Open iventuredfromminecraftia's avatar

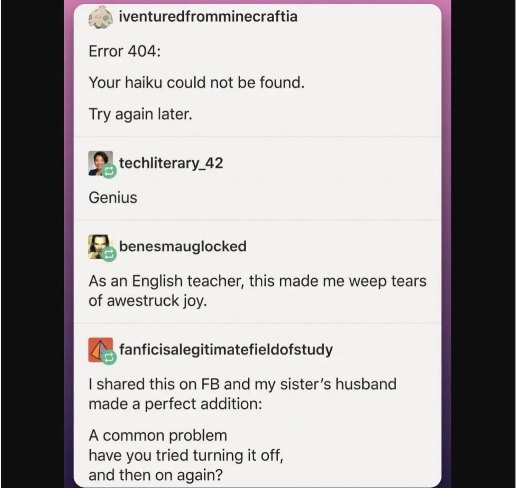pyautogui.click(x=100, y=17)
